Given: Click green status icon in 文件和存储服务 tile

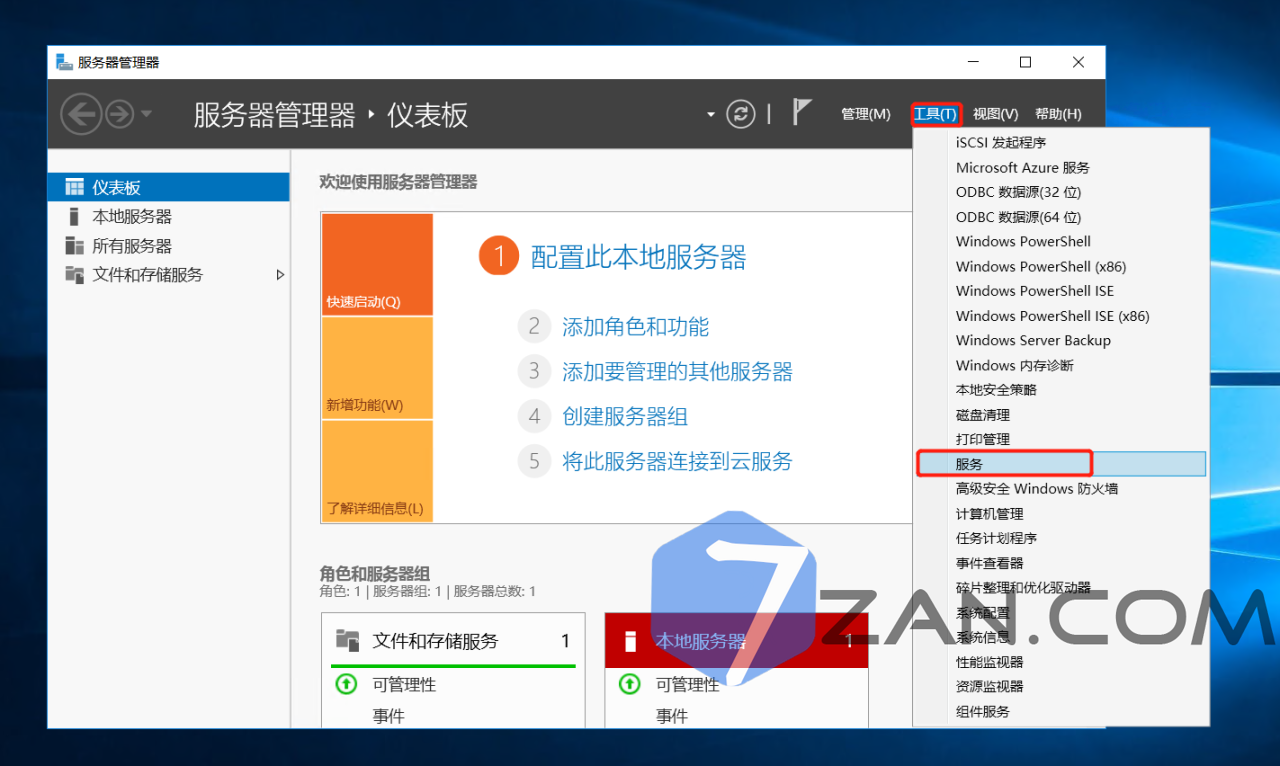Looking at the screenshot, I should coord(346,684).
